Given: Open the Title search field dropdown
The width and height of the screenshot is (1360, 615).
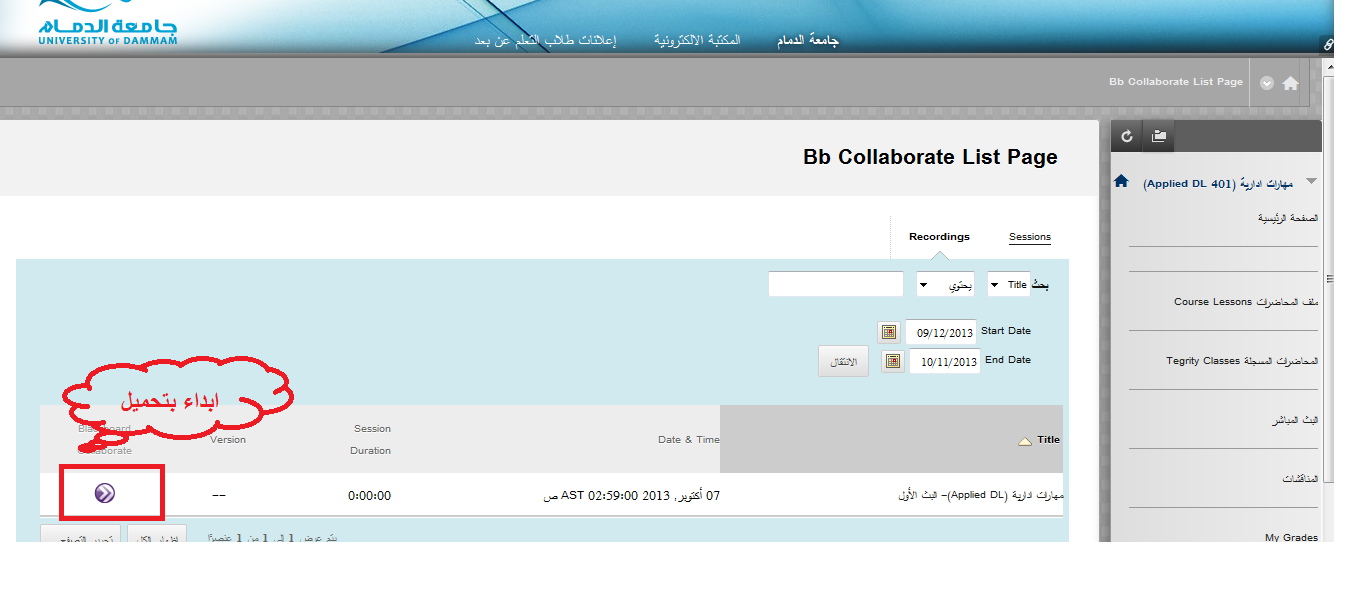Looking at the screenshot, I should click(x=1009, y=285).
